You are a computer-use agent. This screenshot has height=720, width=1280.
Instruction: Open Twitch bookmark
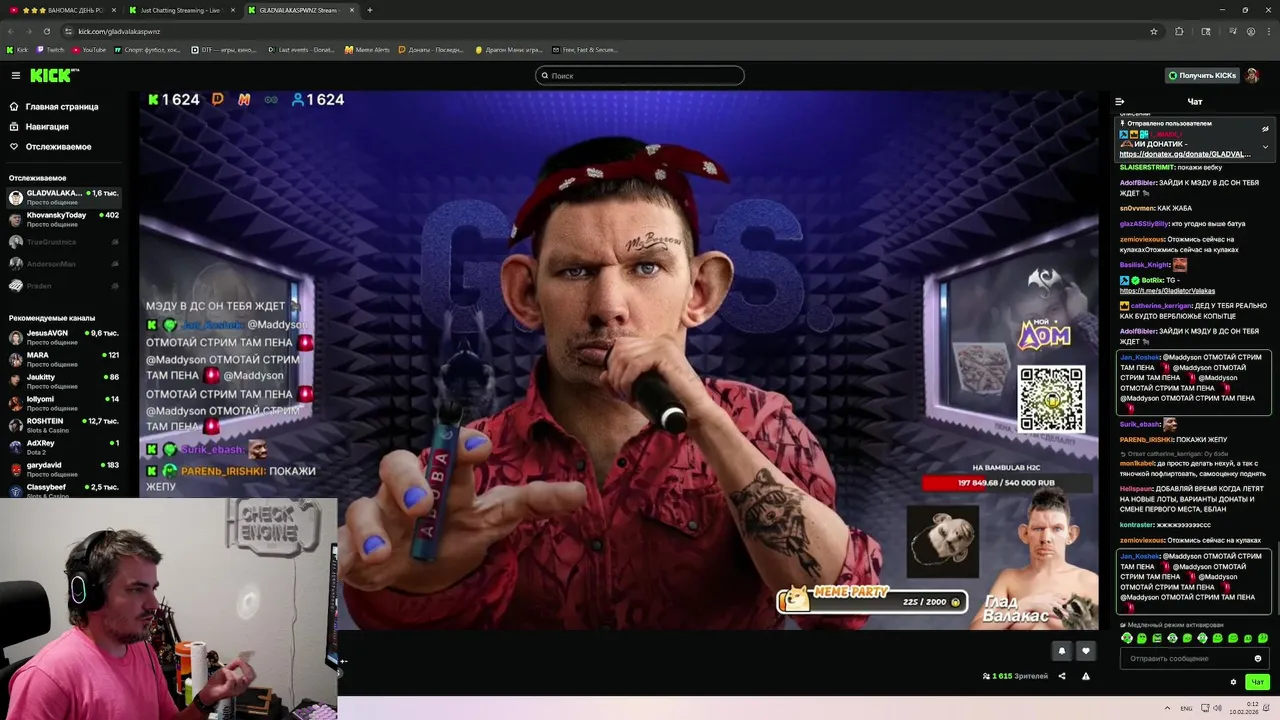[50, 49]
